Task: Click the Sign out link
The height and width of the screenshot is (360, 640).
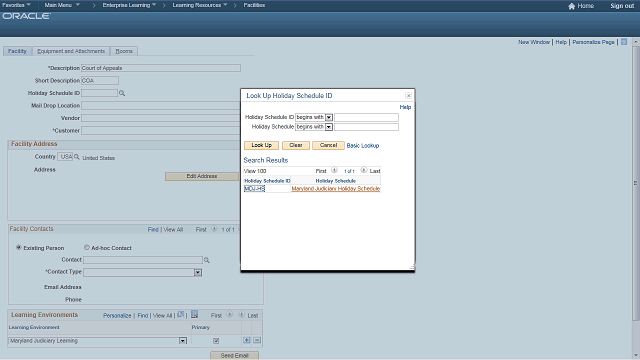Action: [622, 6]
